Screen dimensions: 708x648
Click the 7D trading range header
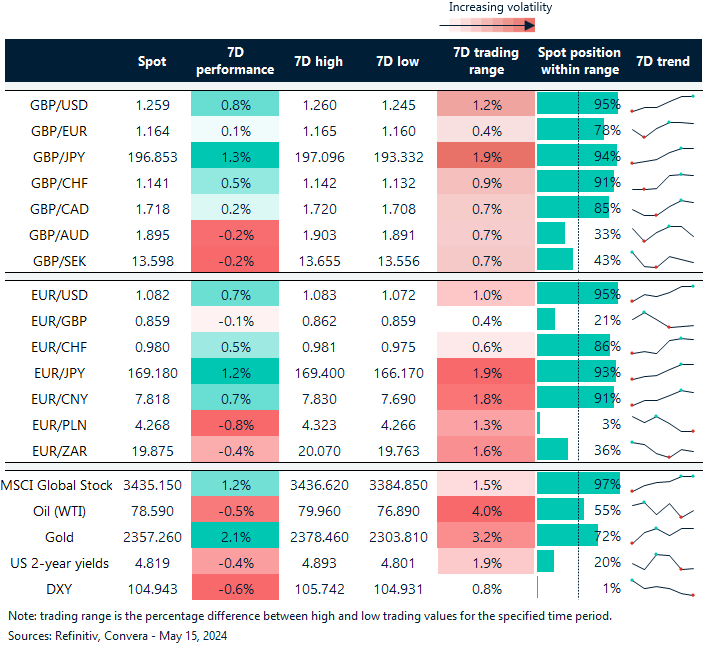[x=485, y=61]
